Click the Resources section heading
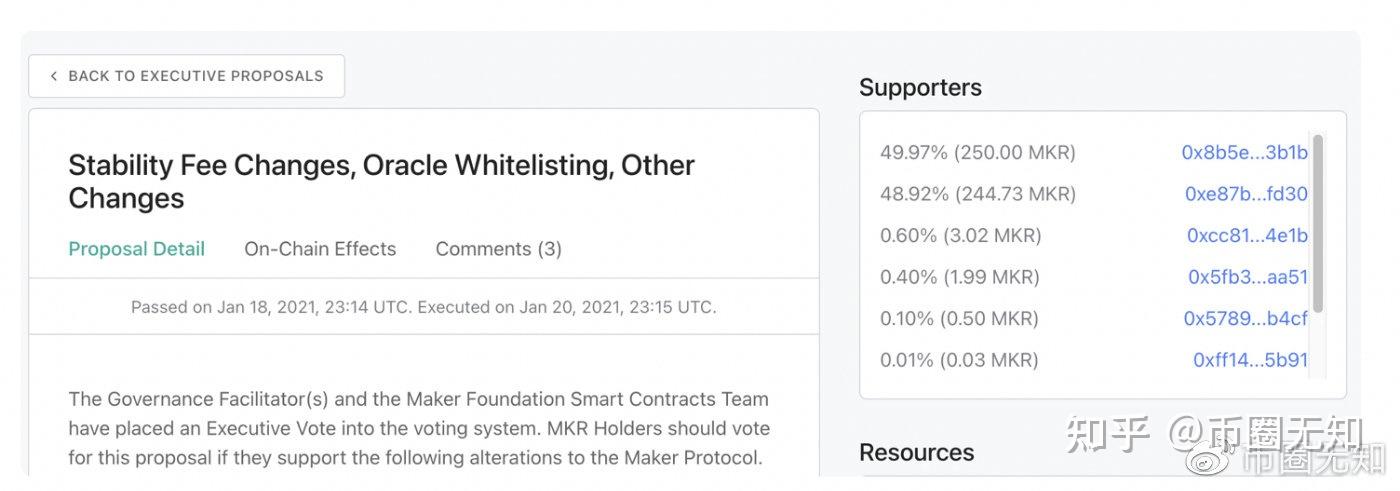 point(916,453)
